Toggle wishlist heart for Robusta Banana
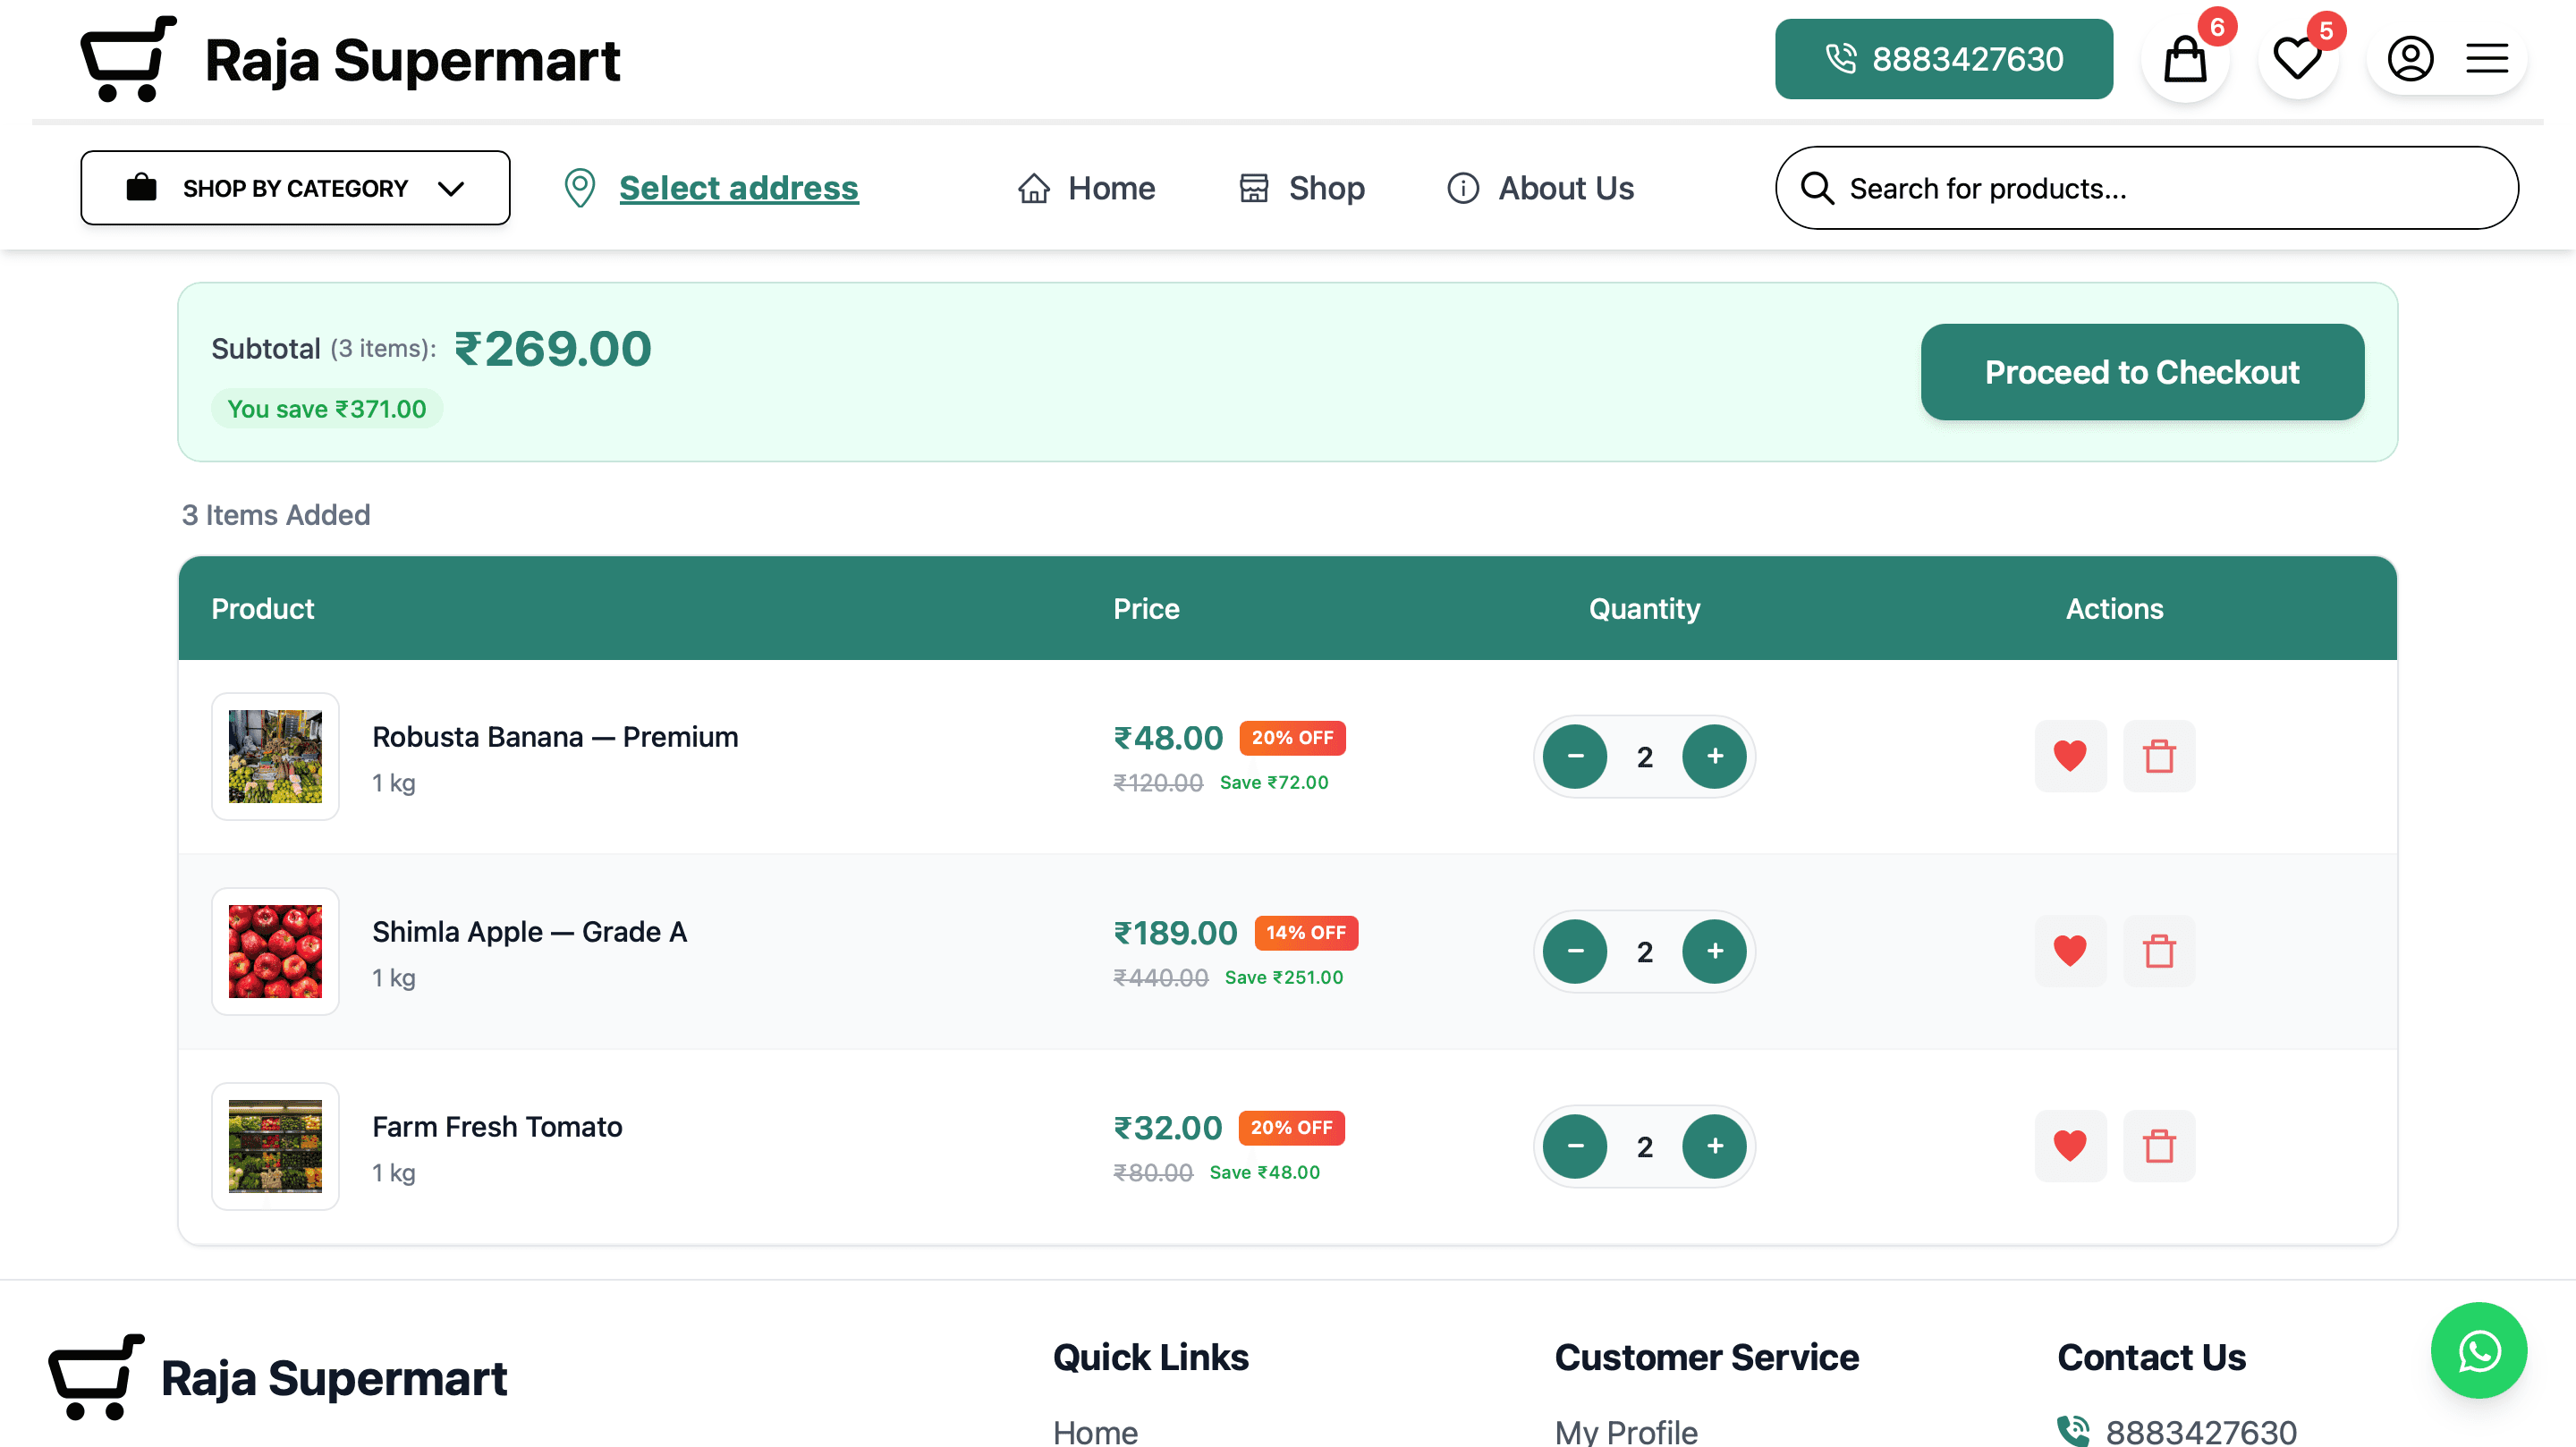 click(x=2070, y=756)
